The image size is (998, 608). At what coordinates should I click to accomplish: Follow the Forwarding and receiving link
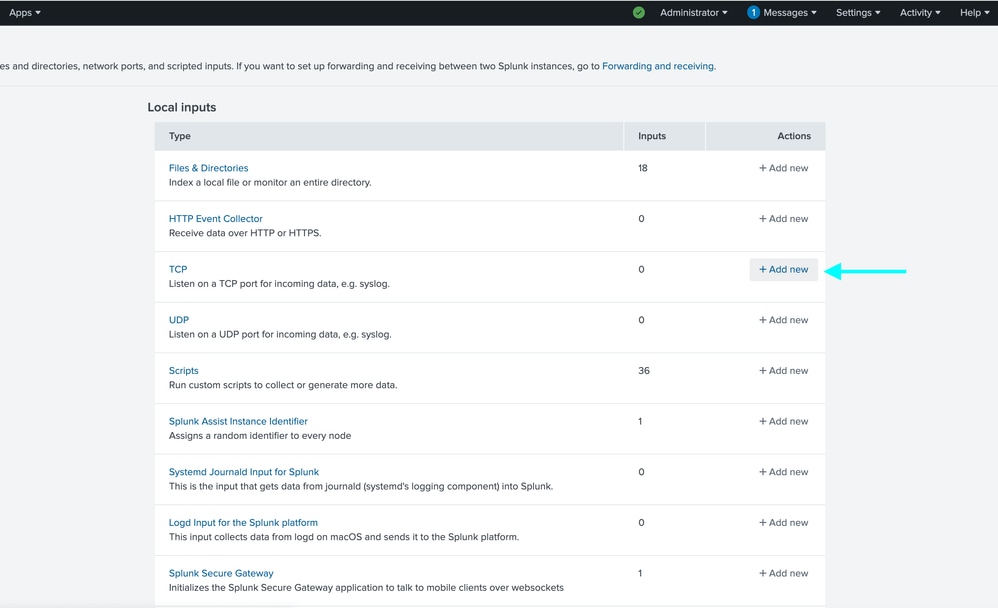pyautogui.click(x=657, y=66)
